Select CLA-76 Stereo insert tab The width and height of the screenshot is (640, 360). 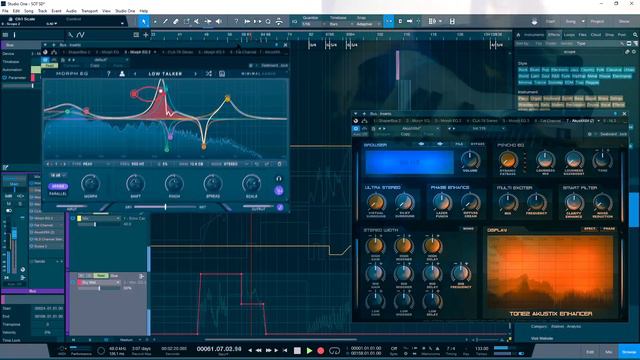coord(178,52)
